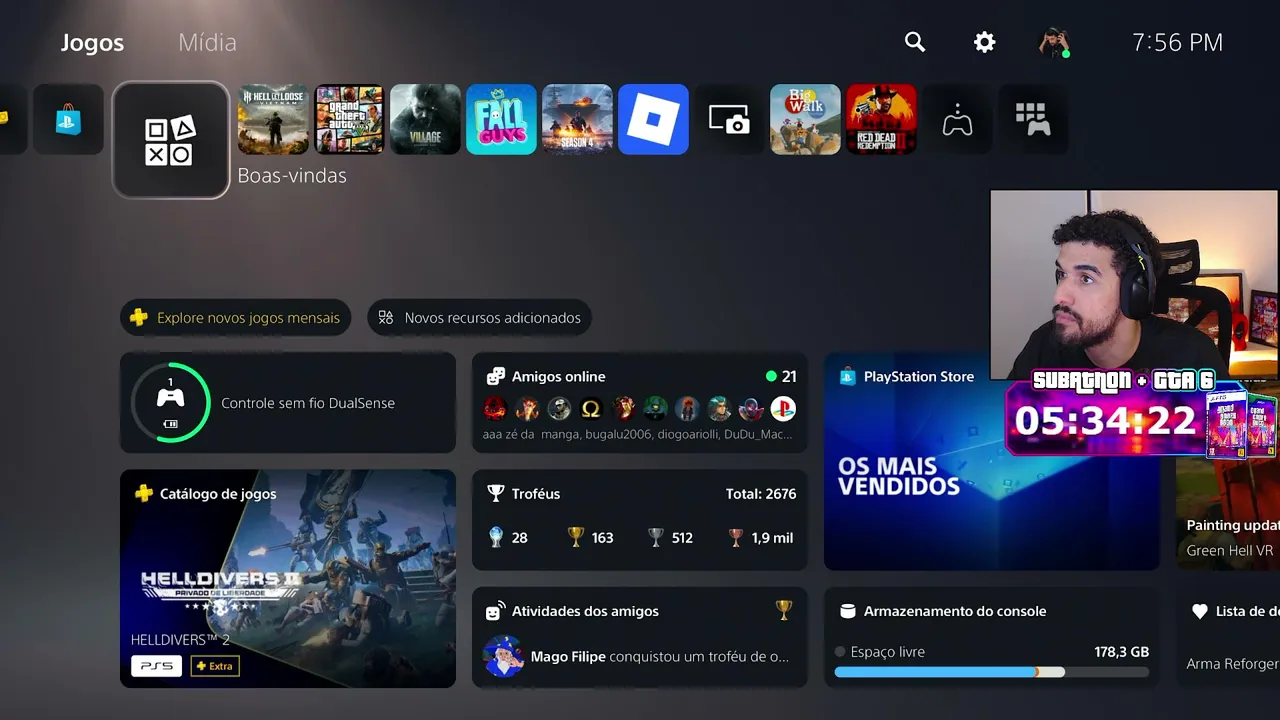Click the 7:56 PM clock
The height and width of the screenshot is (720, 1280).
tap(1177, 42)
